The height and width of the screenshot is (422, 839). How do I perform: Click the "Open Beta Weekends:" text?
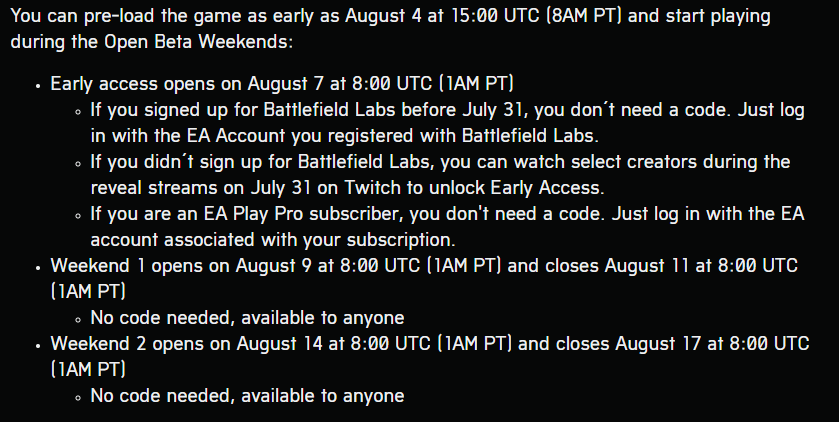pos(199,42)
